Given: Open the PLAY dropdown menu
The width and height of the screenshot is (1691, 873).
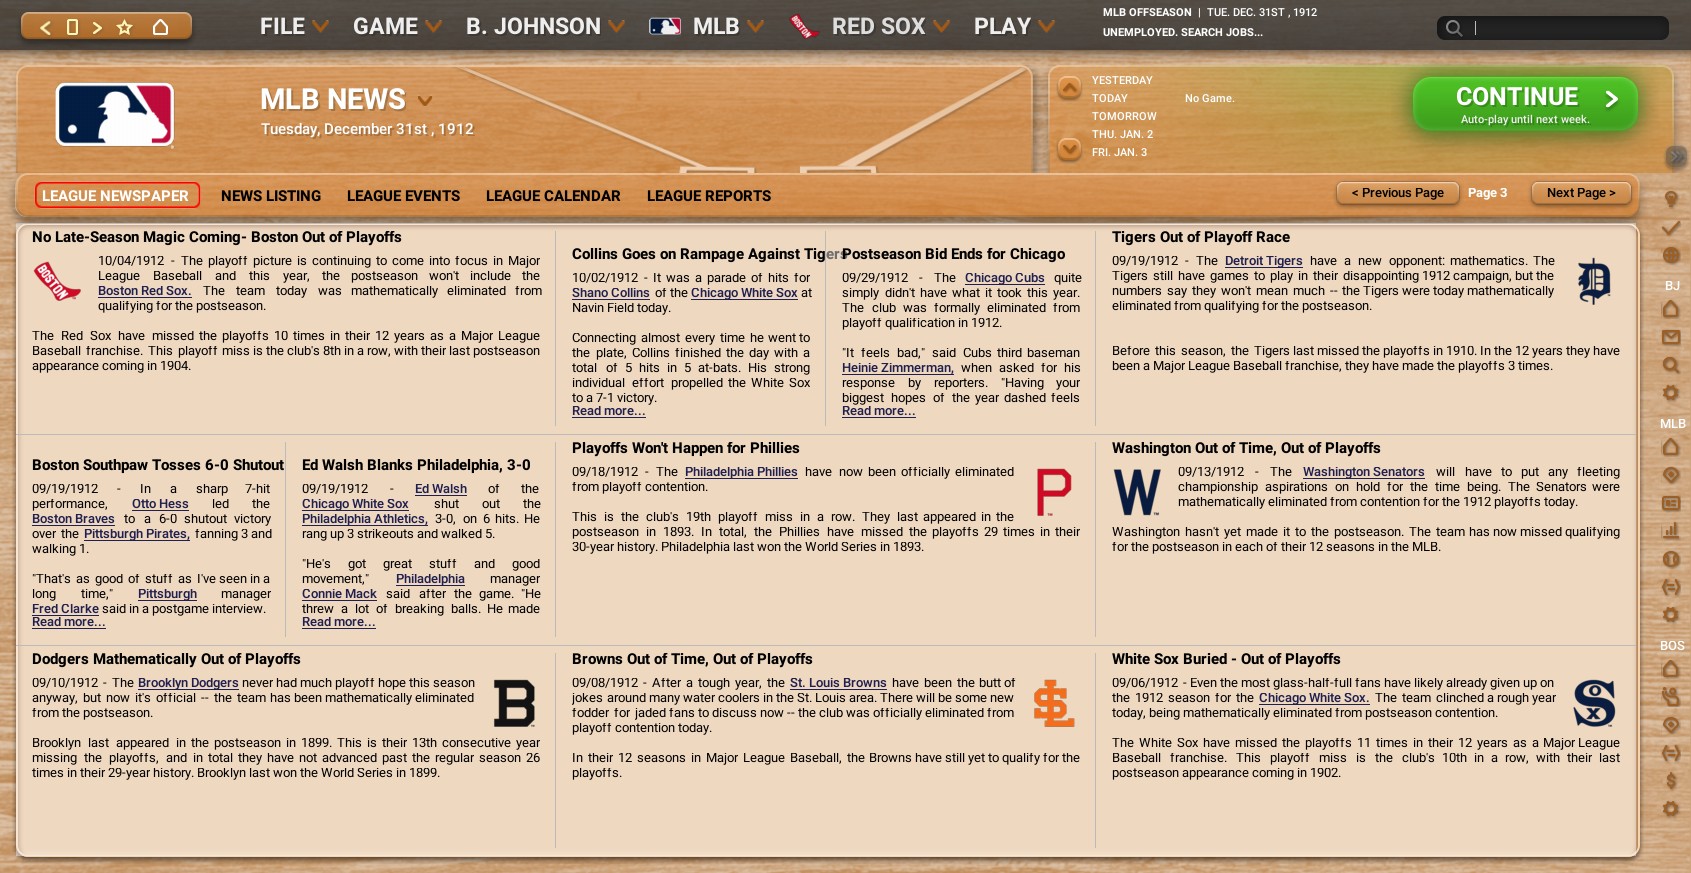Looking at the screenshot, I should 1014,27.
